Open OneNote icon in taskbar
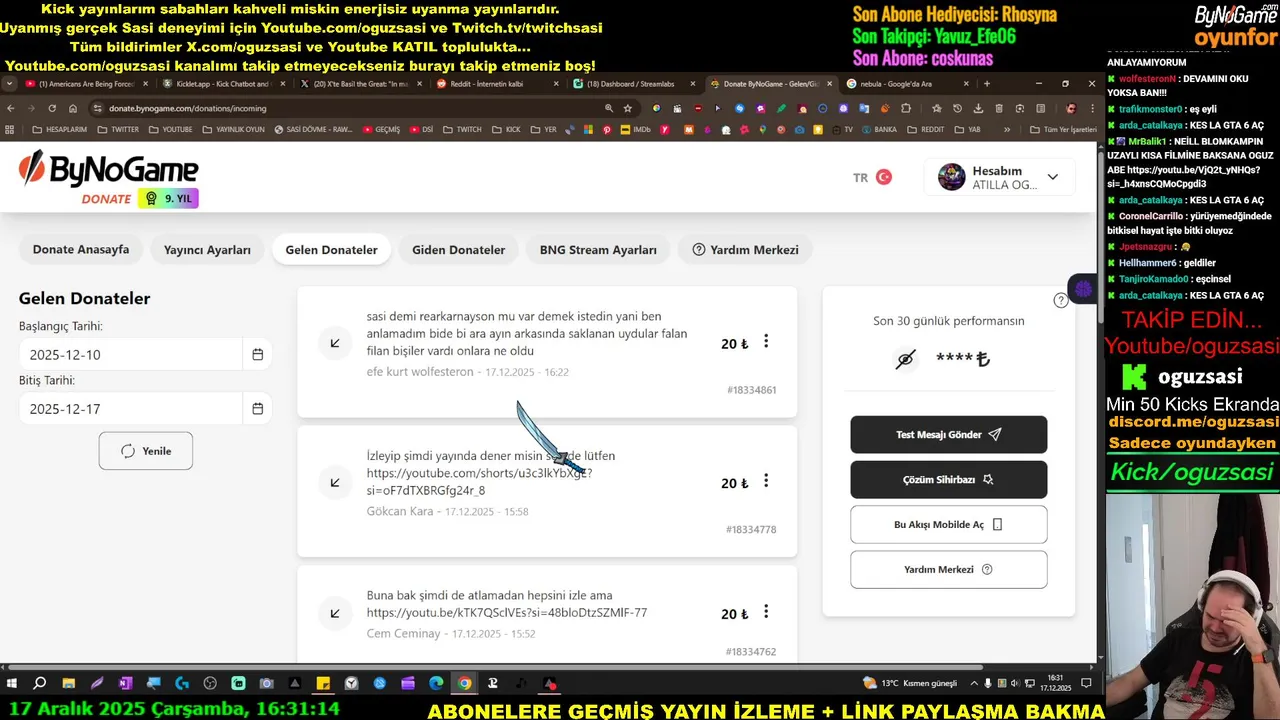The height and width of the screenshot is (720, 1280). [125, 684]
